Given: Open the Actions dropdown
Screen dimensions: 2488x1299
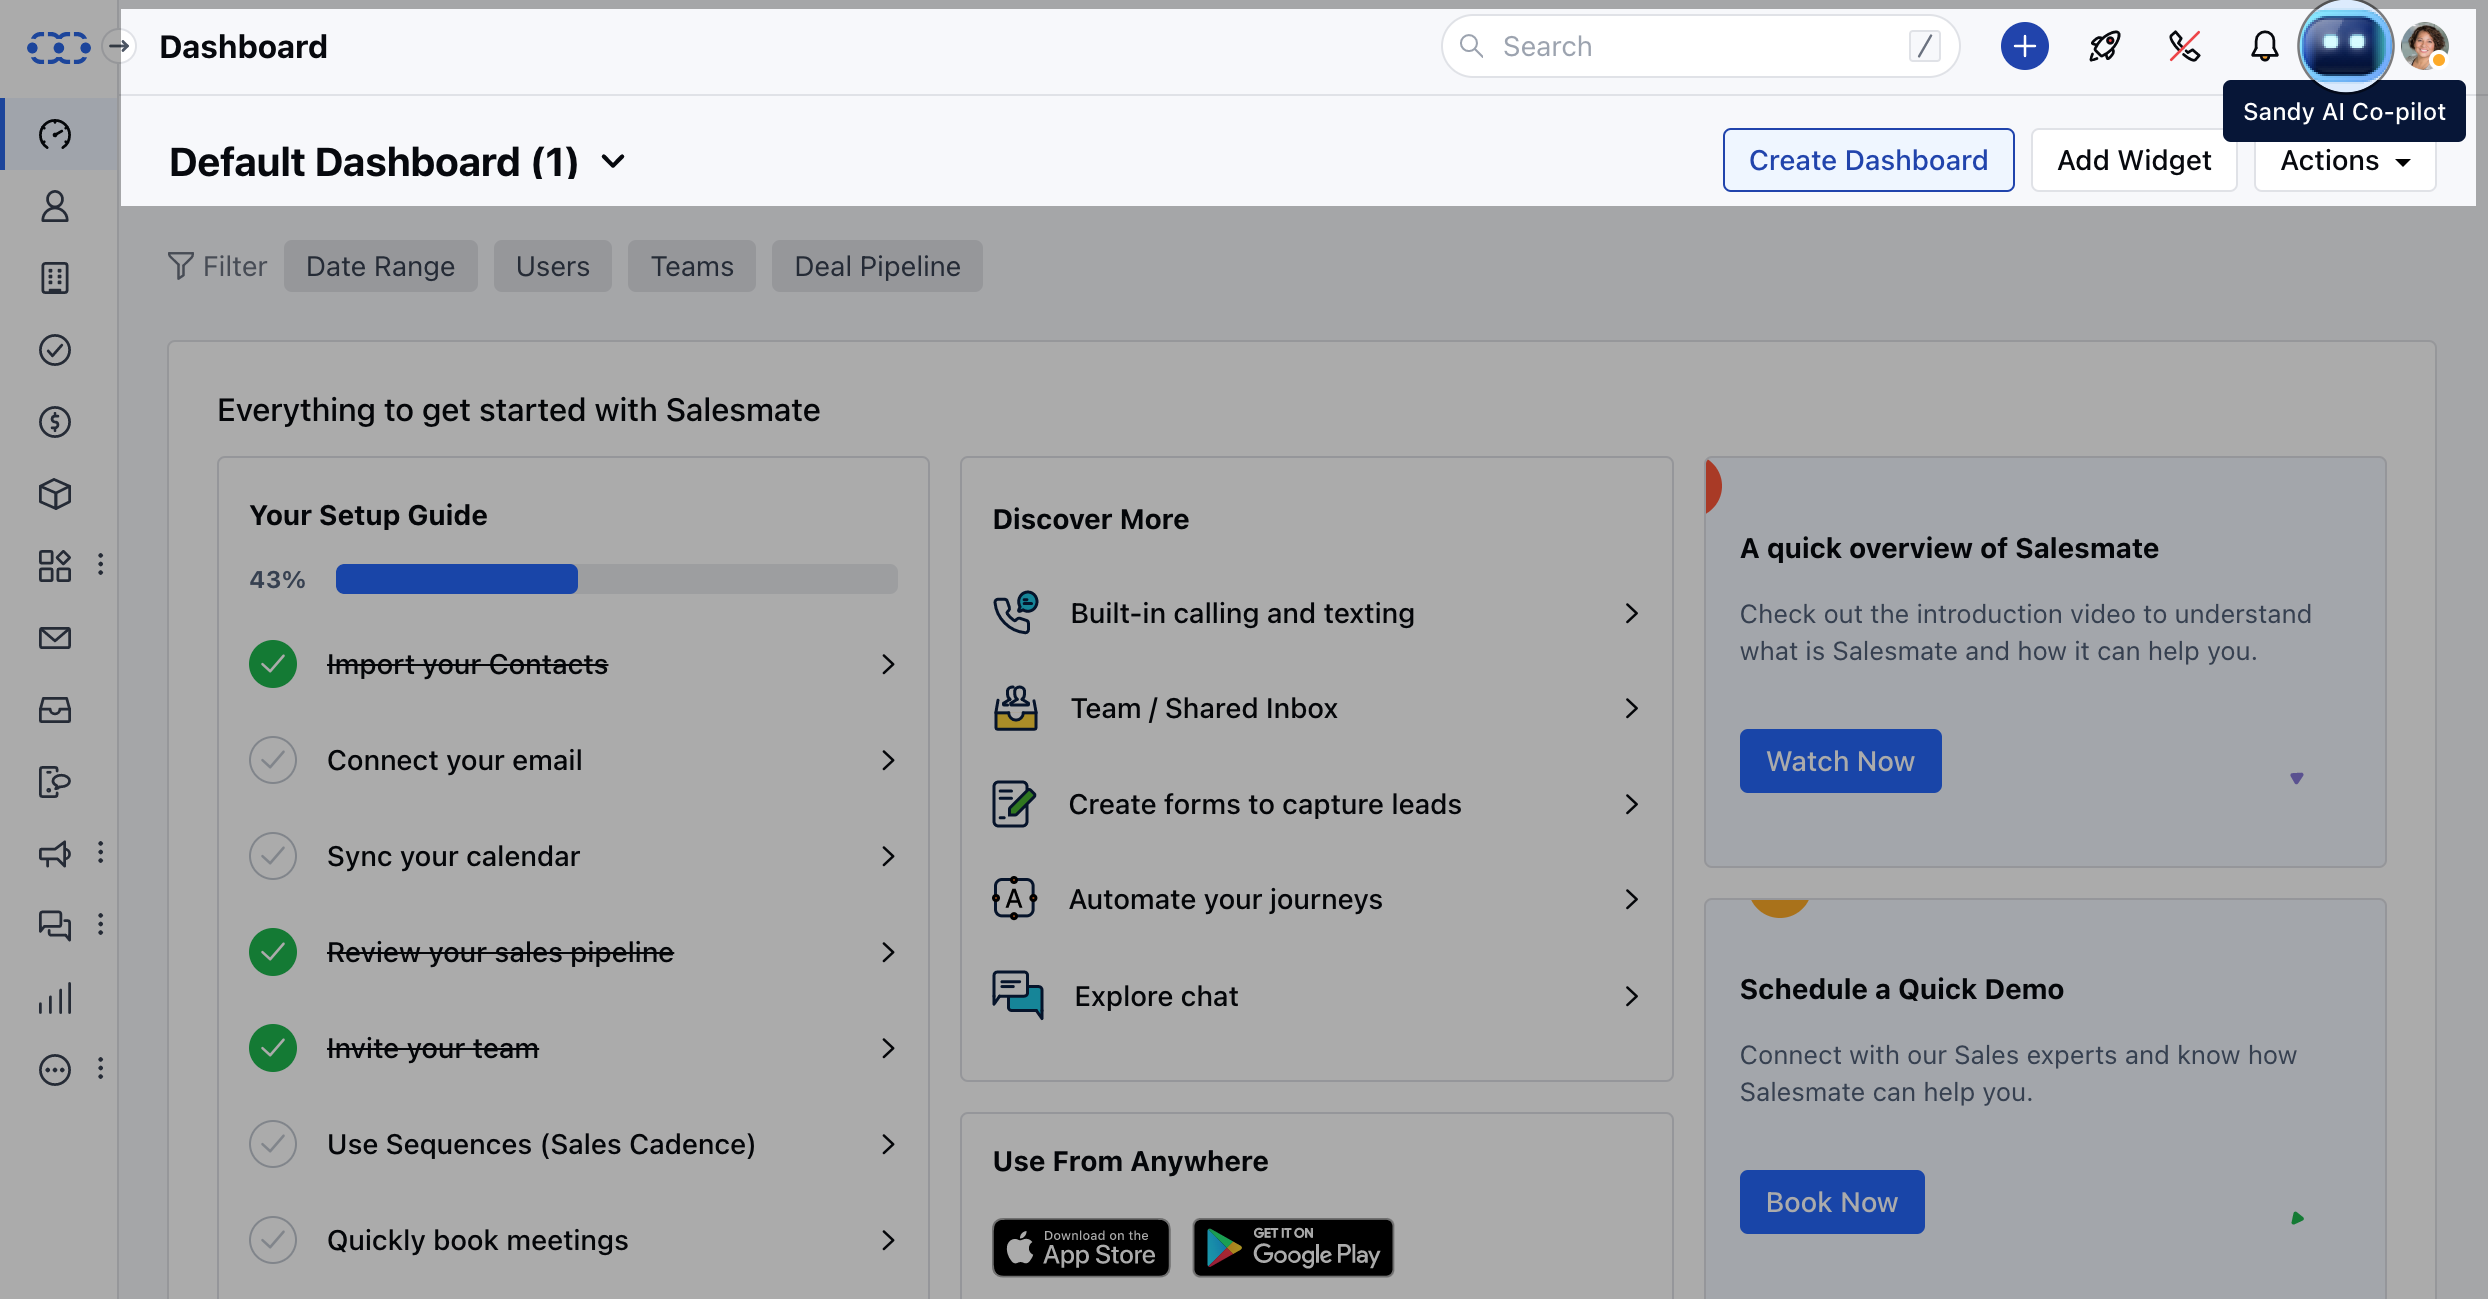Looking at the screenshot, I should click(2345, 161).
